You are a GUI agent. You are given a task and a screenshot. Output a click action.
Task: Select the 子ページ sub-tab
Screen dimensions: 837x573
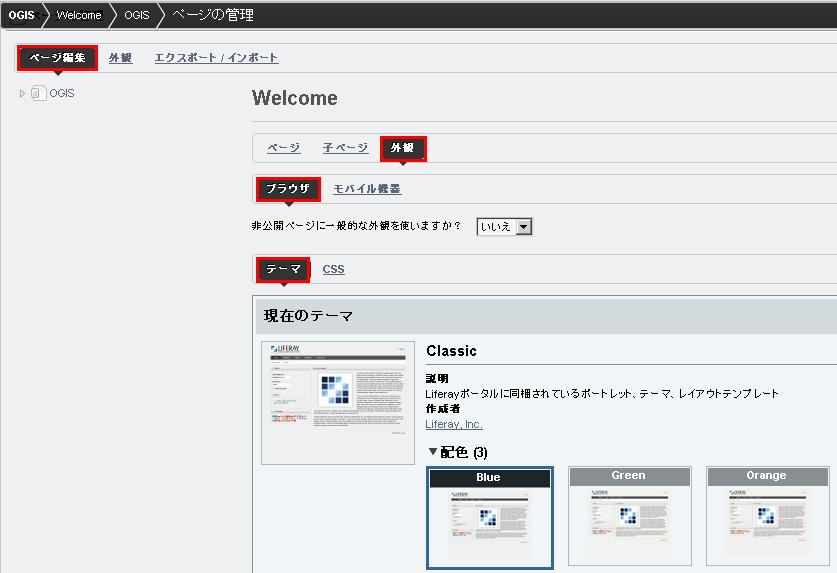coord(345,148)
